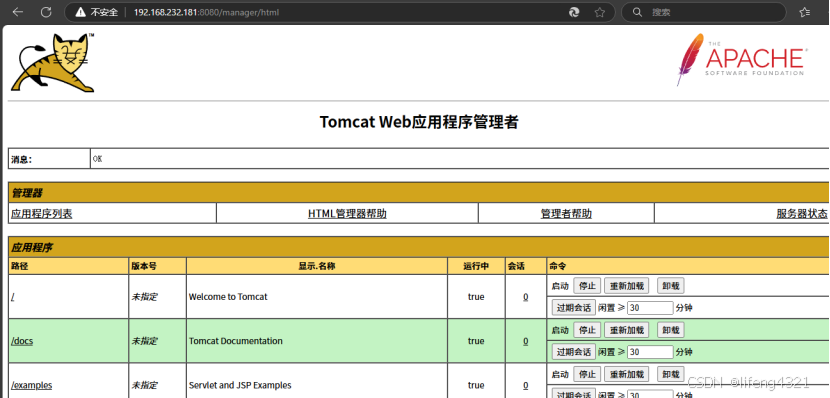830x398 pixels.
Task: Reload the /docs application
Action: 627,330
